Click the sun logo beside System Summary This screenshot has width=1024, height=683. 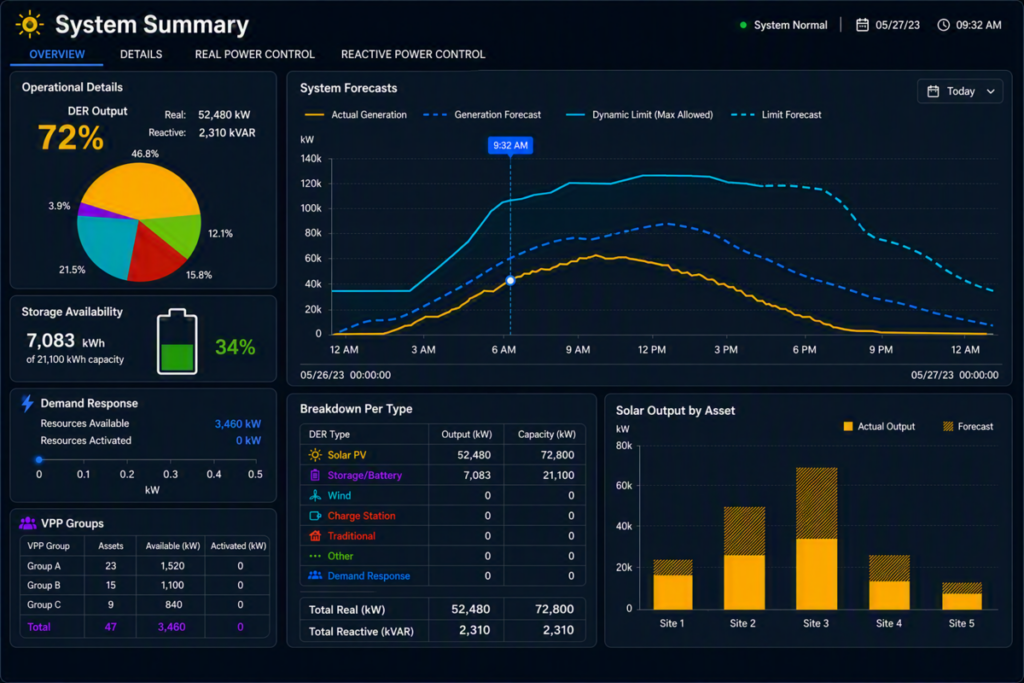[x=29, y=24]
